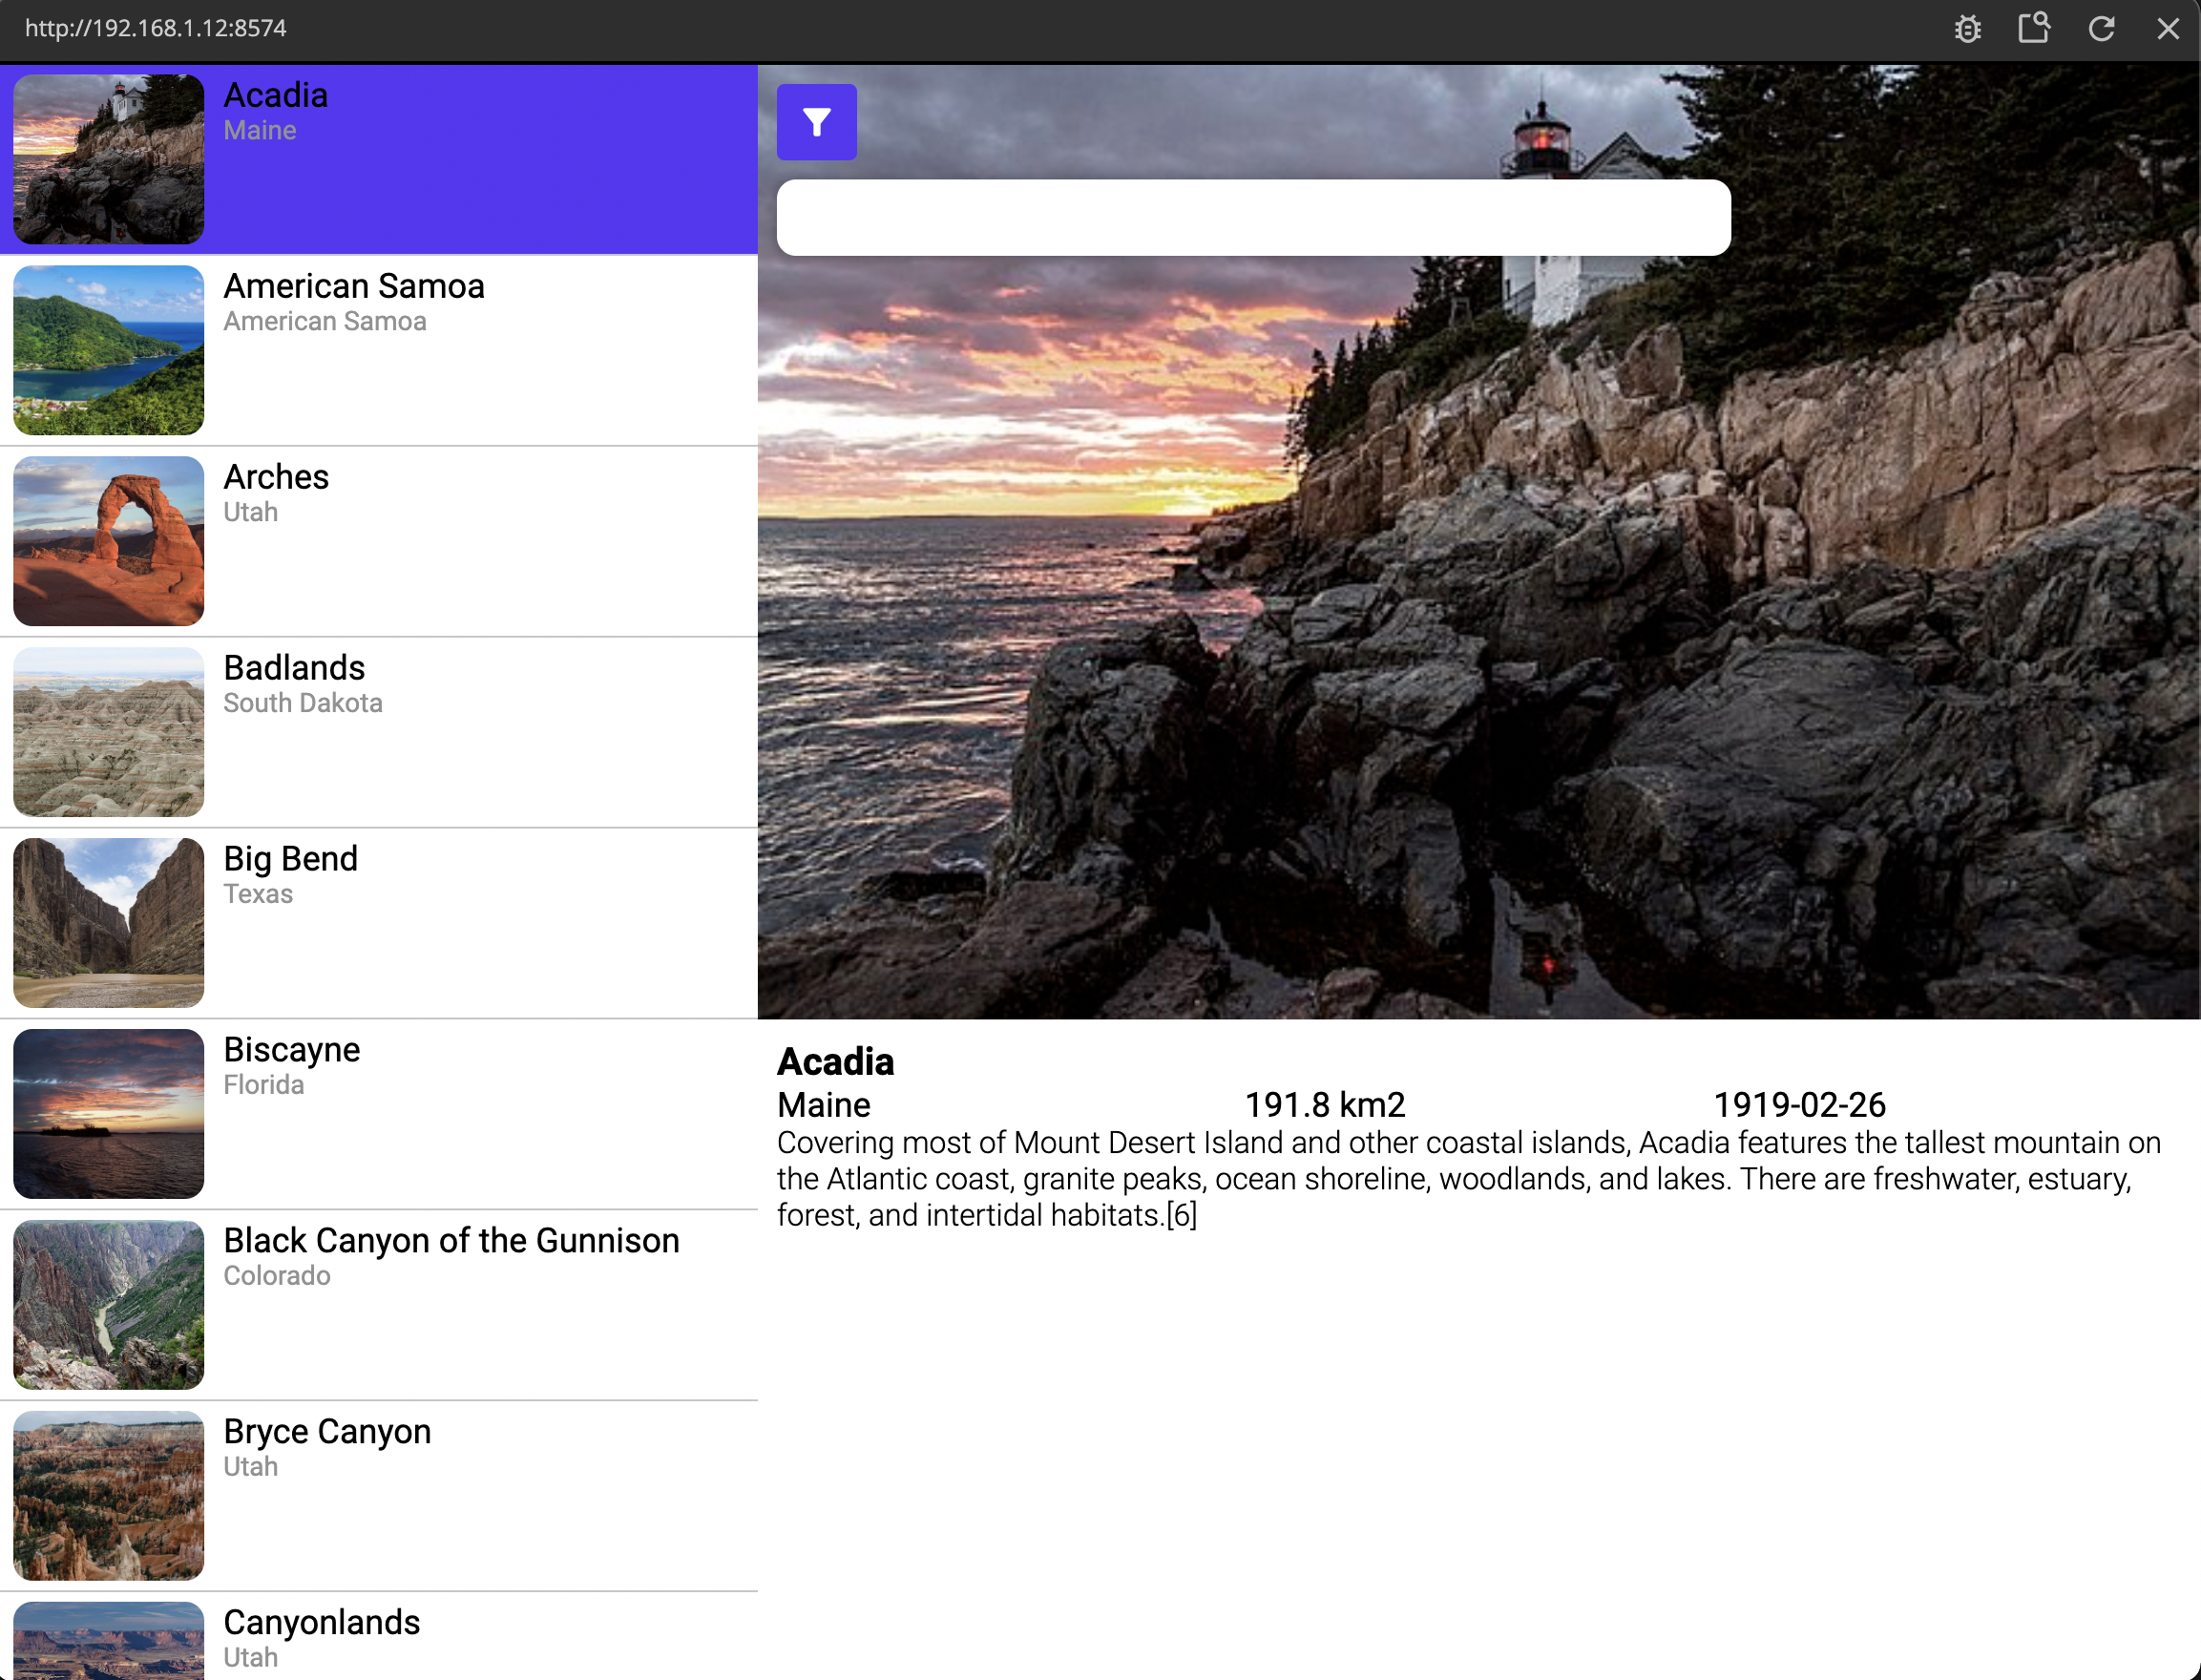This screenshot has width=2201, height=1680.
Task: Click the Biscayne list title
Action: (292, 1050)
